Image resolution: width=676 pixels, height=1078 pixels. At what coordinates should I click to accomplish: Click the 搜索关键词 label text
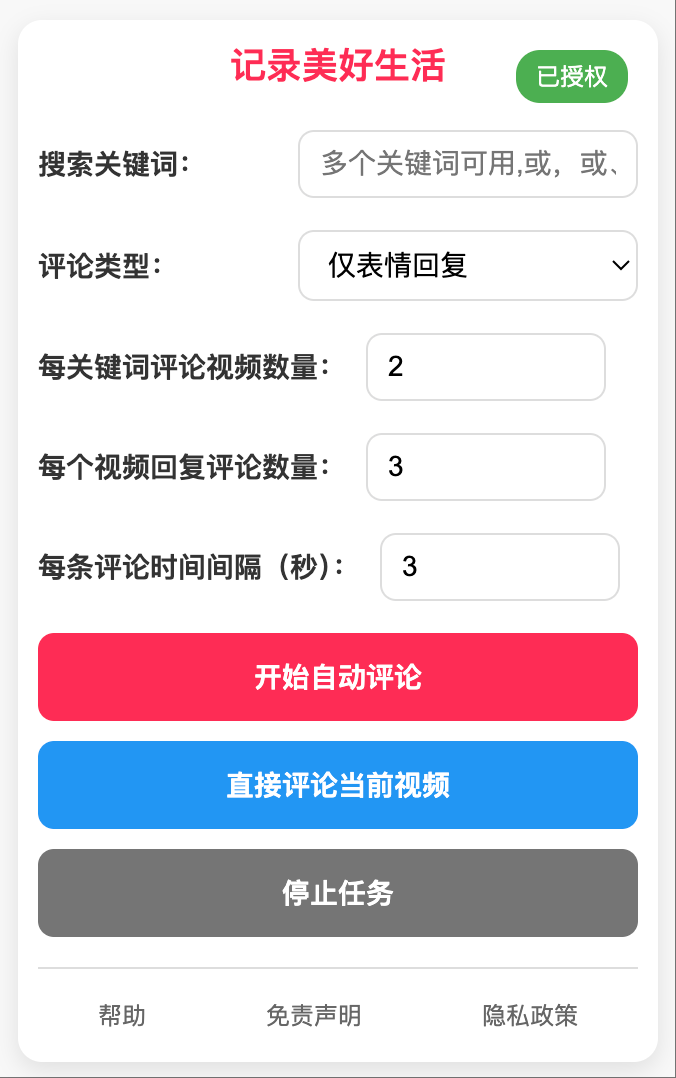pyautogui.click(x=114, y=164)
